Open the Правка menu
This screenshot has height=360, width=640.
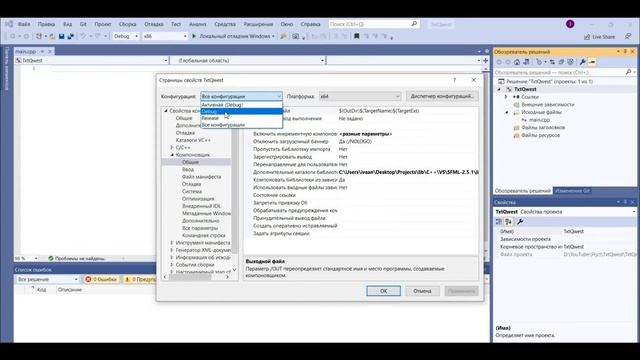click(46, 24)
